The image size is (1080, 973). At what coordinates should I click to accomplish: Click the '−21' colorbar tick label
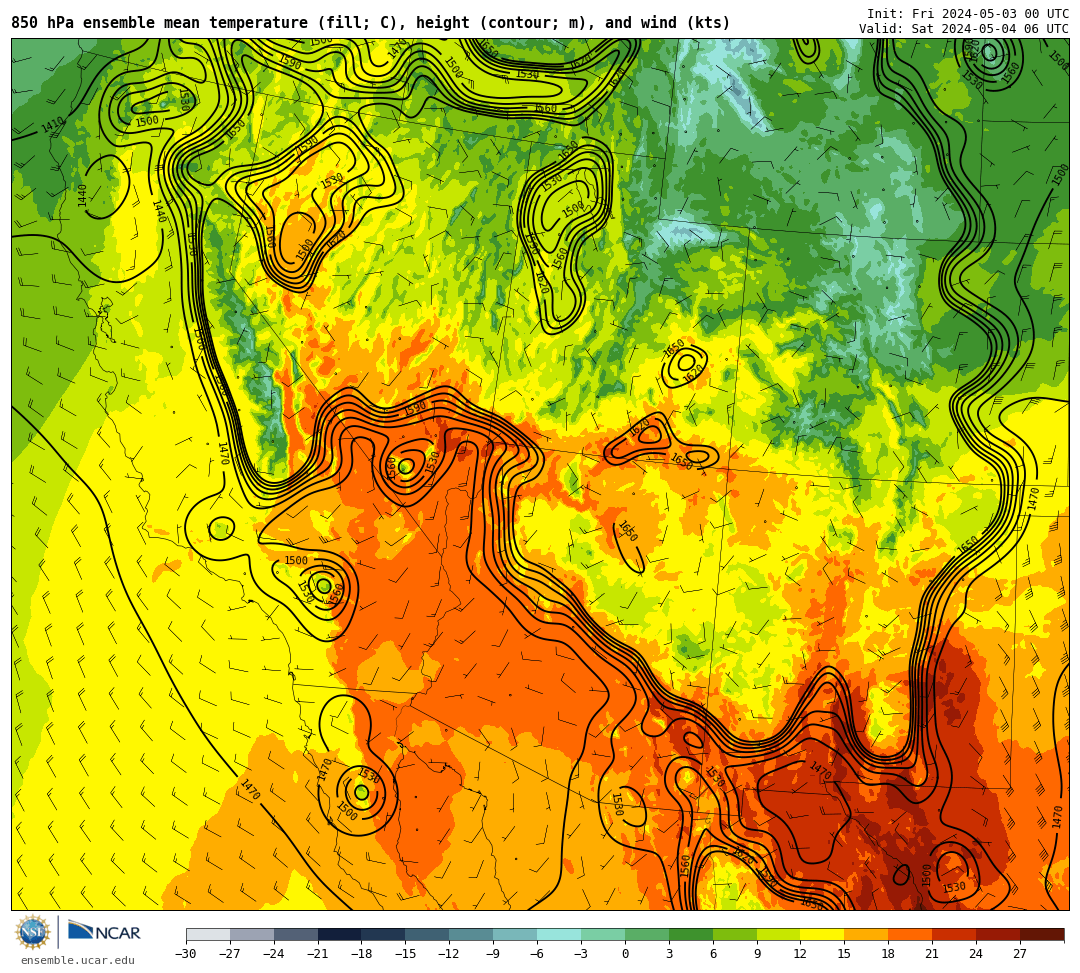(318, 954)
